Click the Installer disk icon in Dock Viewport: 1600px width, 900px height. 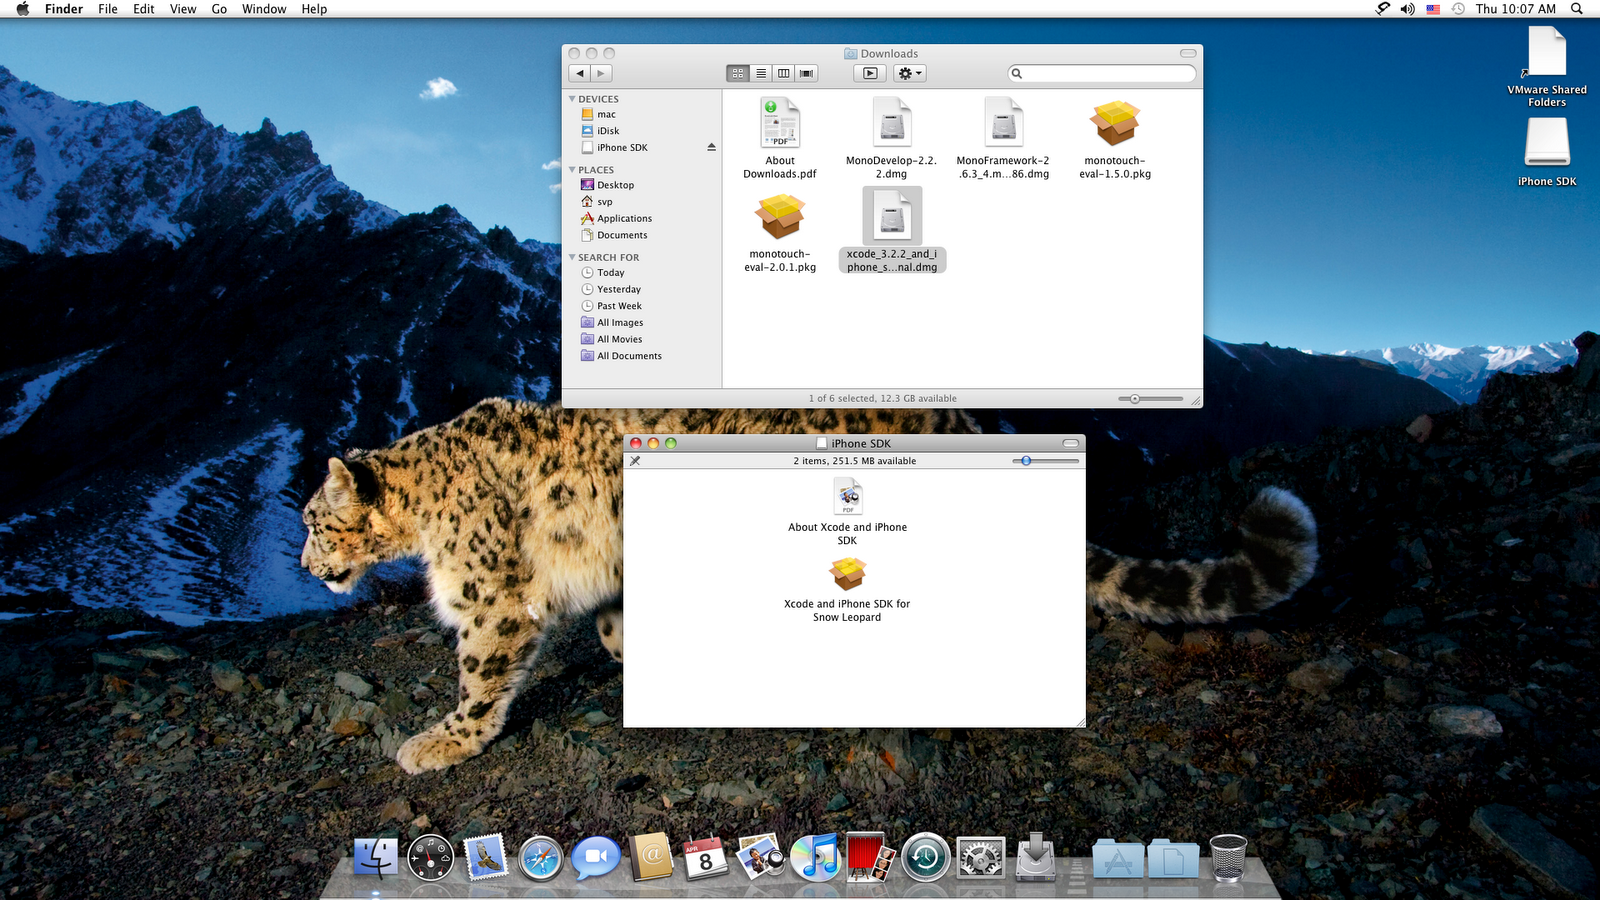point(1035,857)
